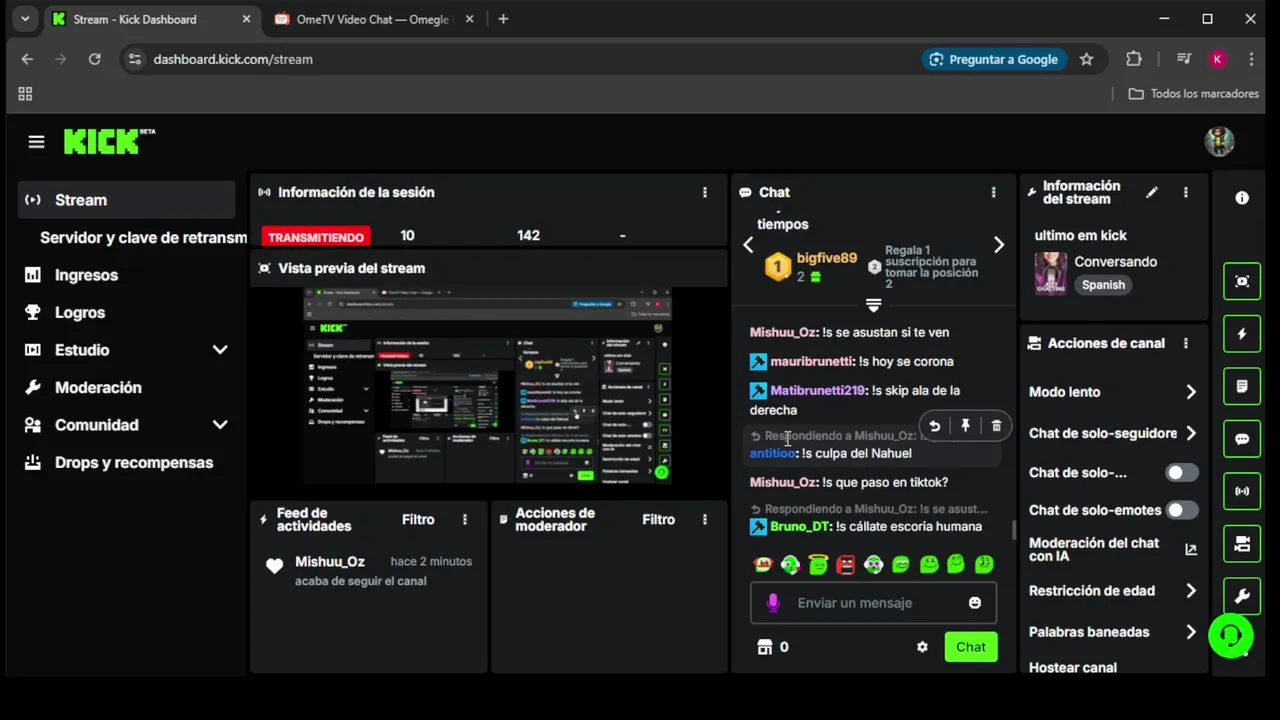Image resolution: width=1280 pixels, height=720 pixels.
Task: Open session information three-dot options
Action: (705, 192)
